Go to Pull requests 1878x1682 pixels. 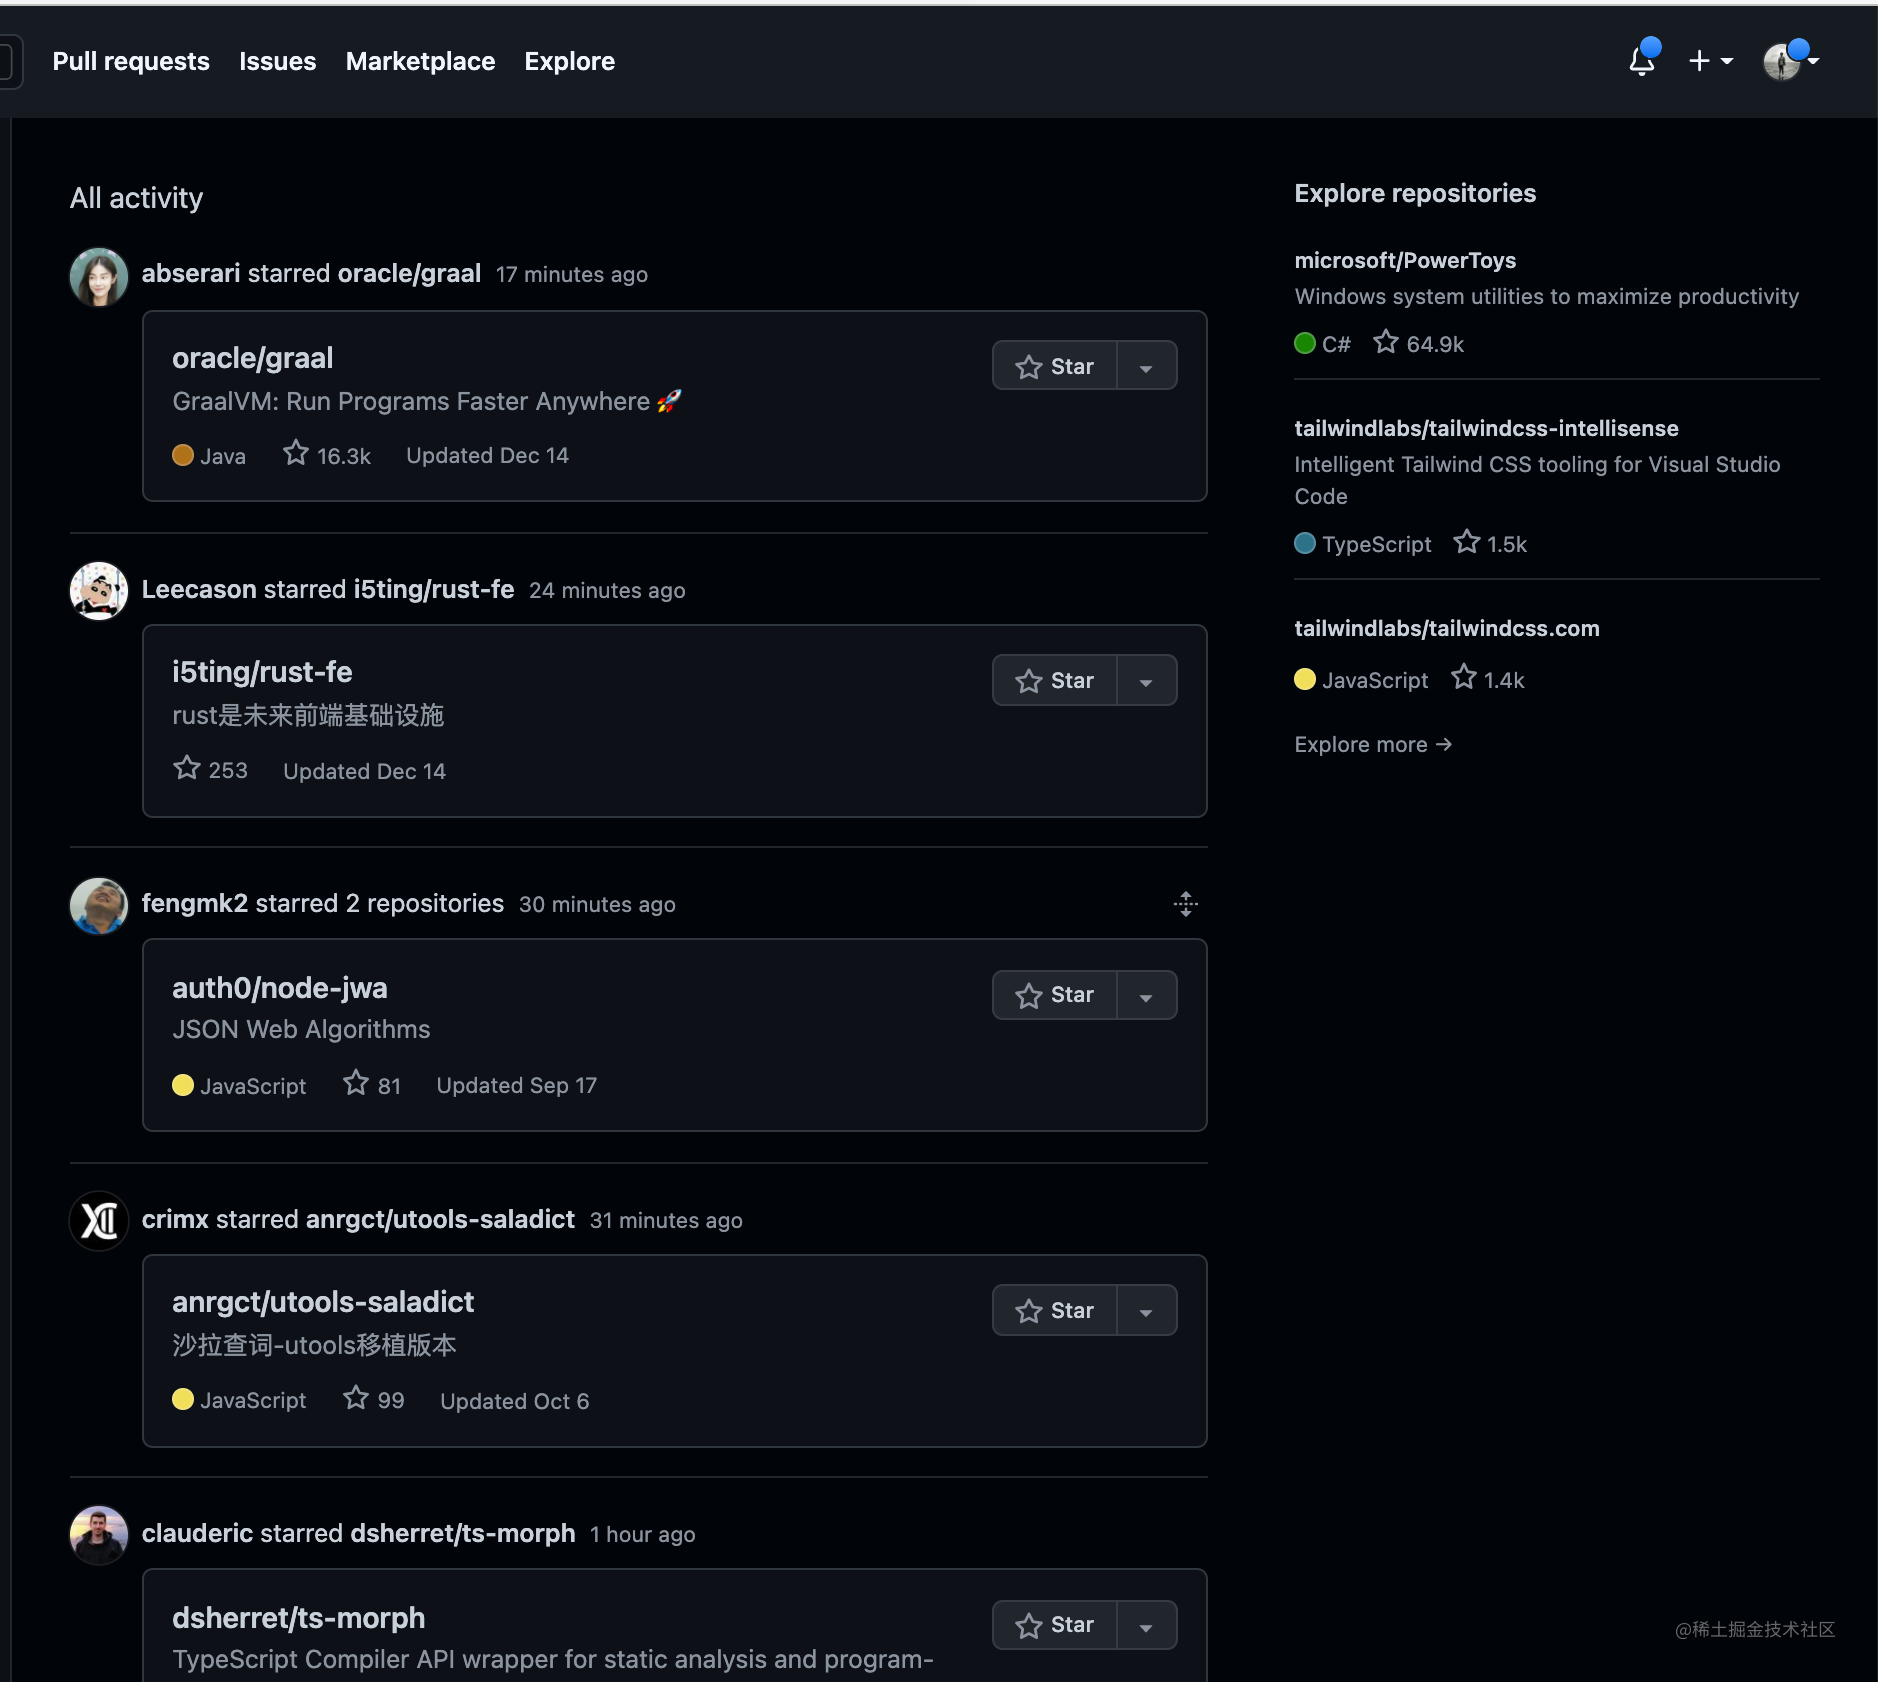pos(131,61)
